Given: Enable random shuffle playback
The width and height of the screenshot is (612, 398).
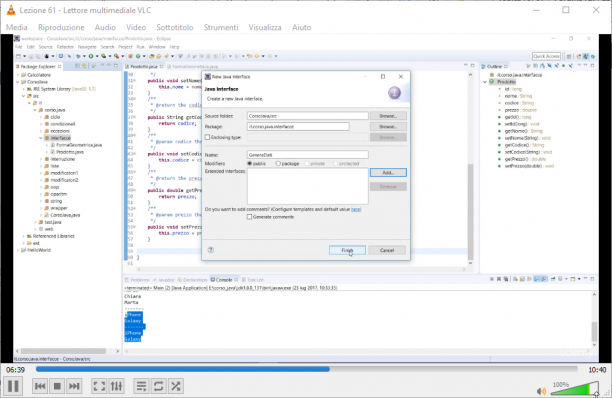Looking at the screenshot, I should 176,386.
